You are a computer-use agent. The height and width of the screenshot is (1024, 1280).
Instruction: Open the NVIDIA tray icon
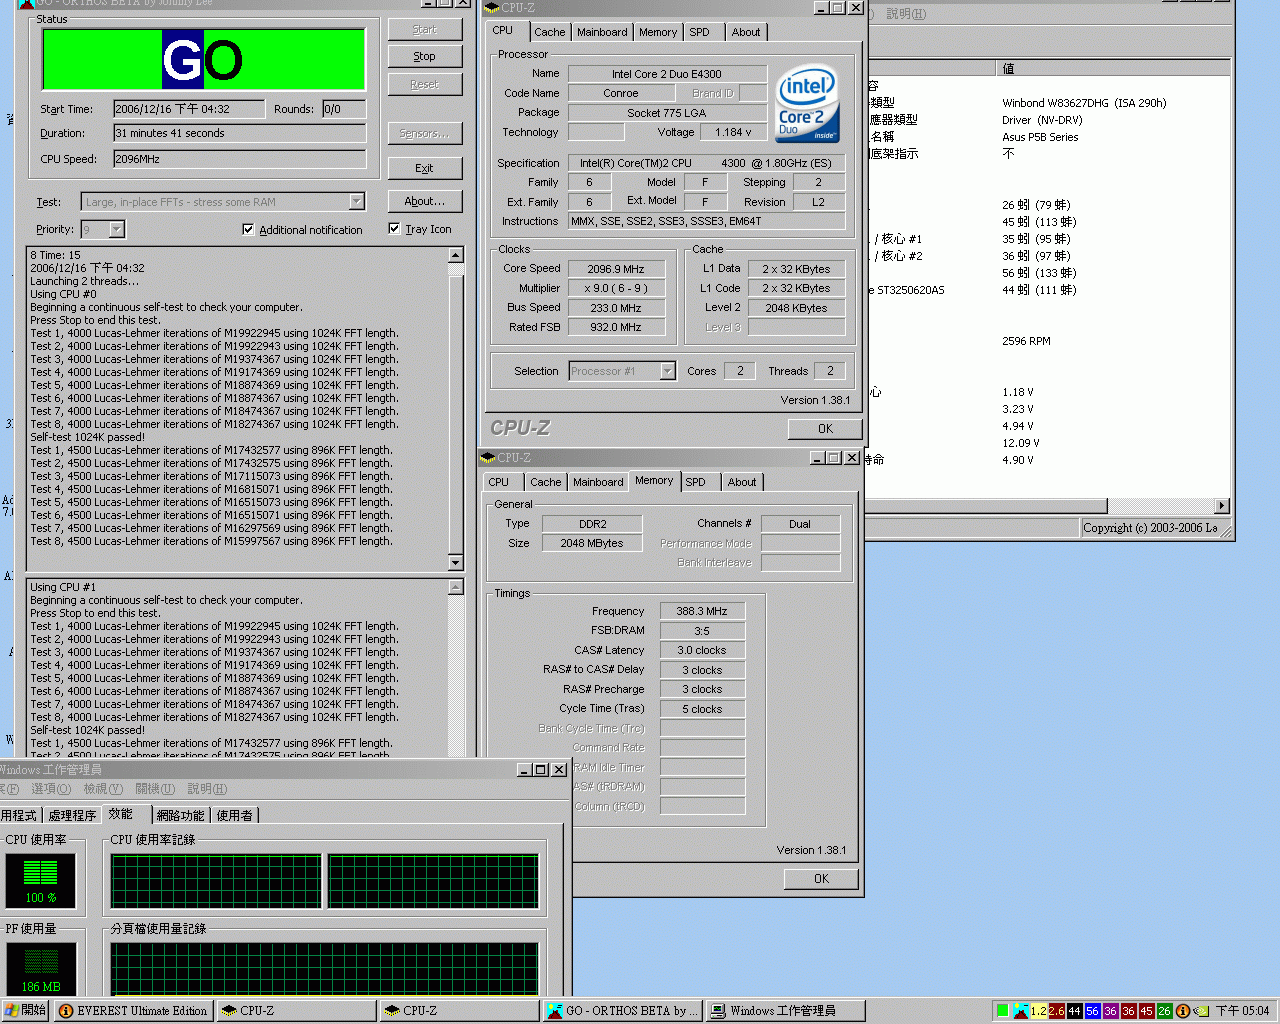pyautogui.click(x=1201, y=1011)
